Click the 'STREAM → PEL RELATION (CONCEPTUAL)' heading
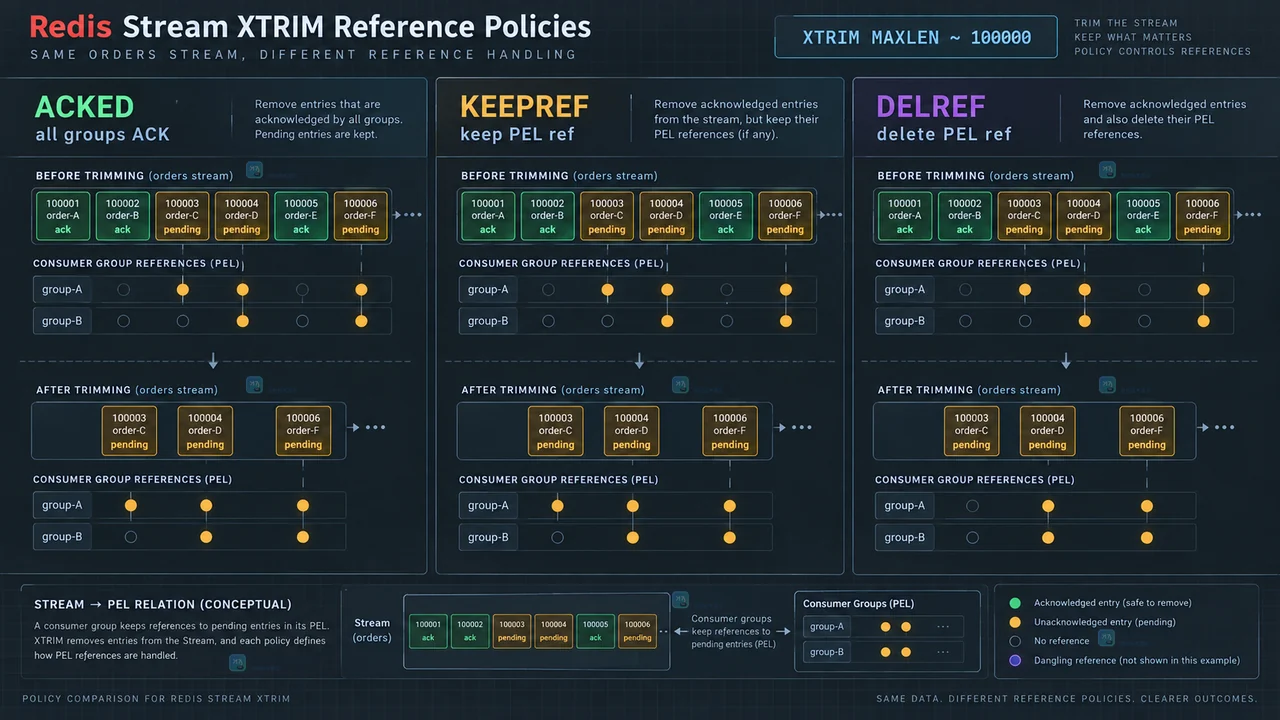The height and width of the screenshot is (720, 1280). point(163,605)
